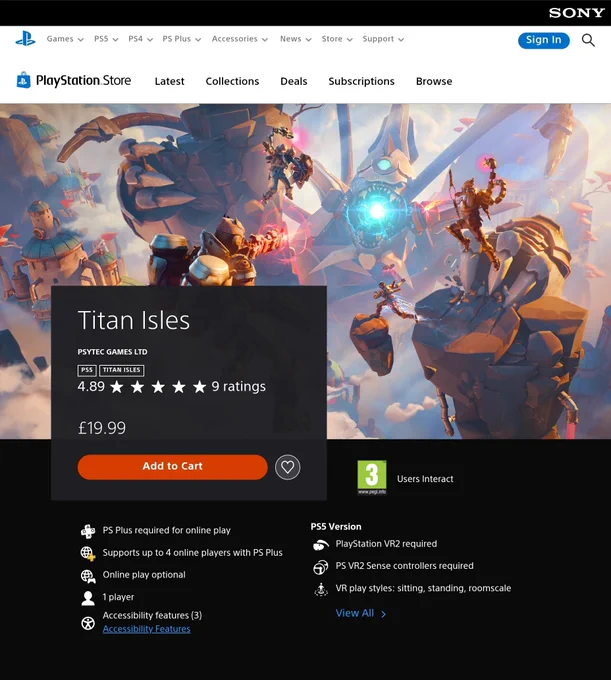Click the PlayStation Store wordmark
The width and height of the screenshot is (611, 680).
point(83,81)
